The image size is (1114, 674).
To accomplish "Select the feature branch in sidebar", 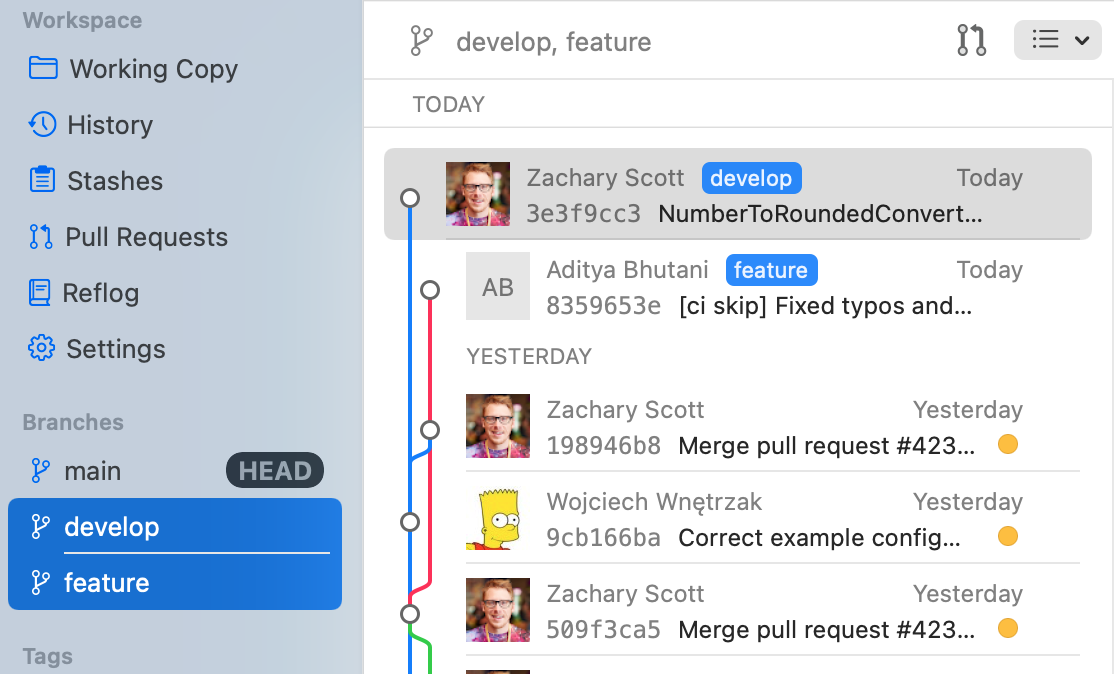I will click(106, 583).
